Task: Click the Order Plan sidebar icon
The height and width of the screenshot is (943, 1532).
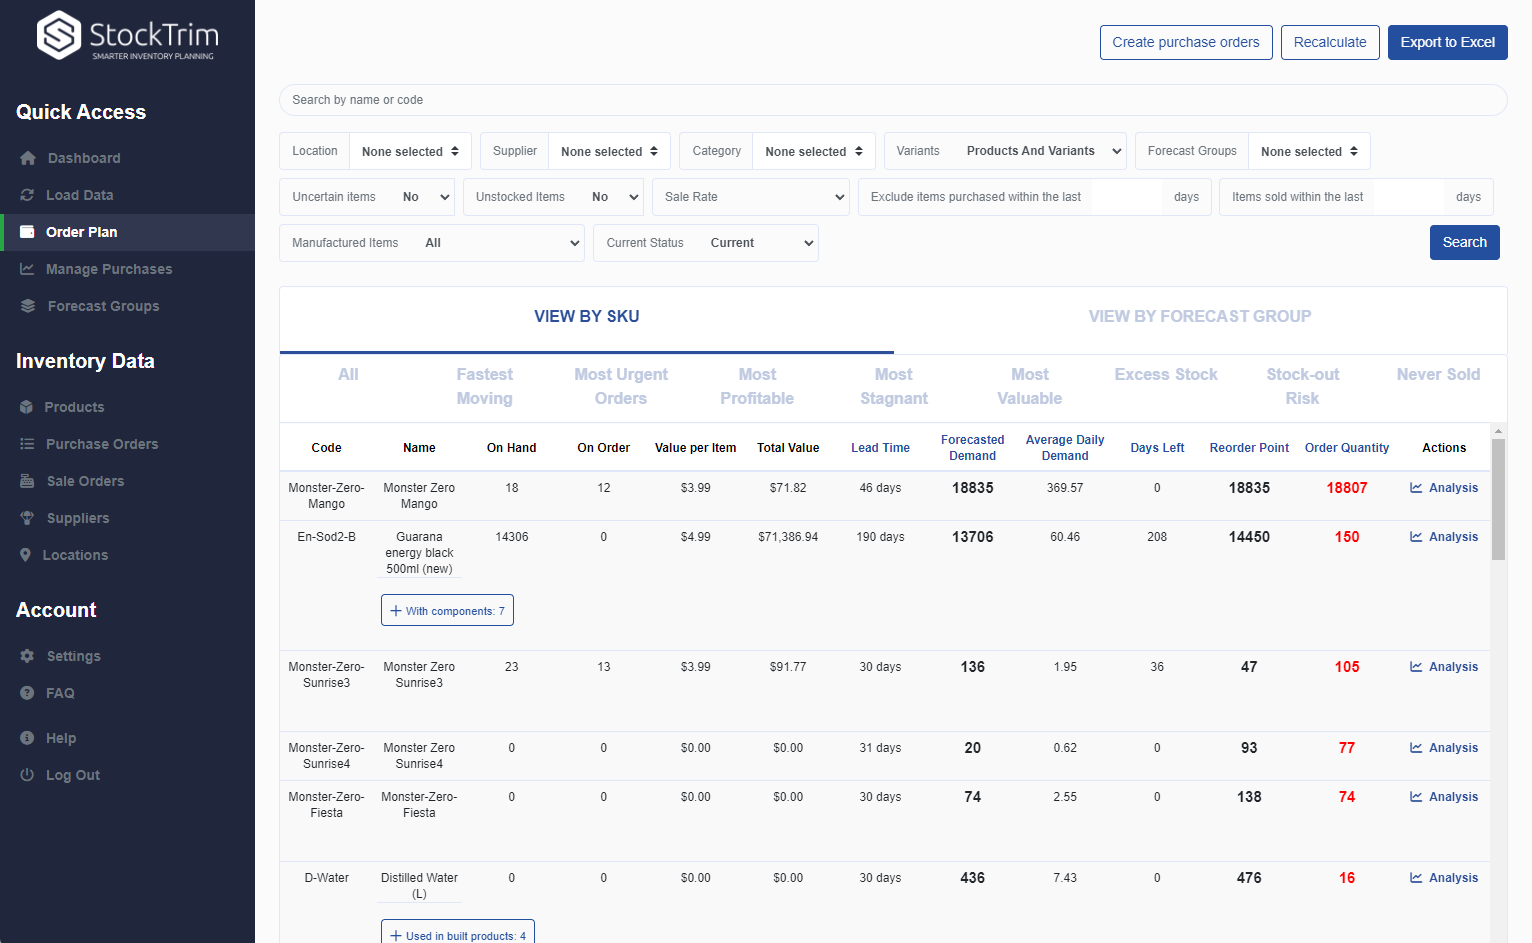Action: pyautogui.click(x=27, y=232)
